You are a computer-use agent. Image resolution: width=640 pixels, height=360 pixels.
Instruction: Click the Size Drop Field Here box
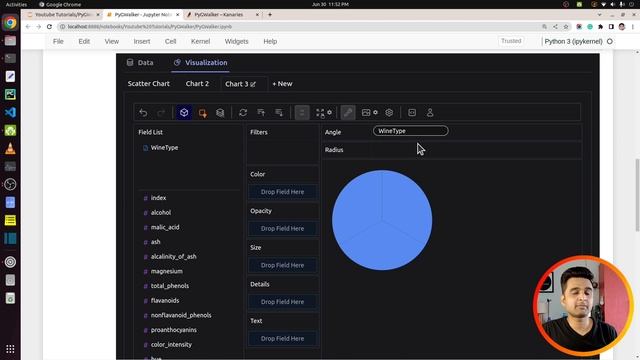pyautogui.click(x=282, y=265)
